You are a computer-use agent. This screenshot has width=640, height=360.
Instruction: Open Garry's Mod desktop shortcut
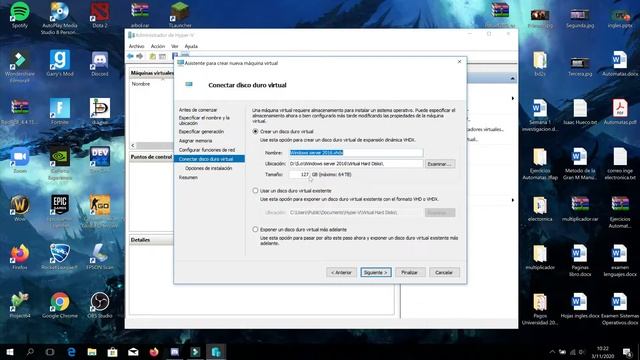(60, 63)
